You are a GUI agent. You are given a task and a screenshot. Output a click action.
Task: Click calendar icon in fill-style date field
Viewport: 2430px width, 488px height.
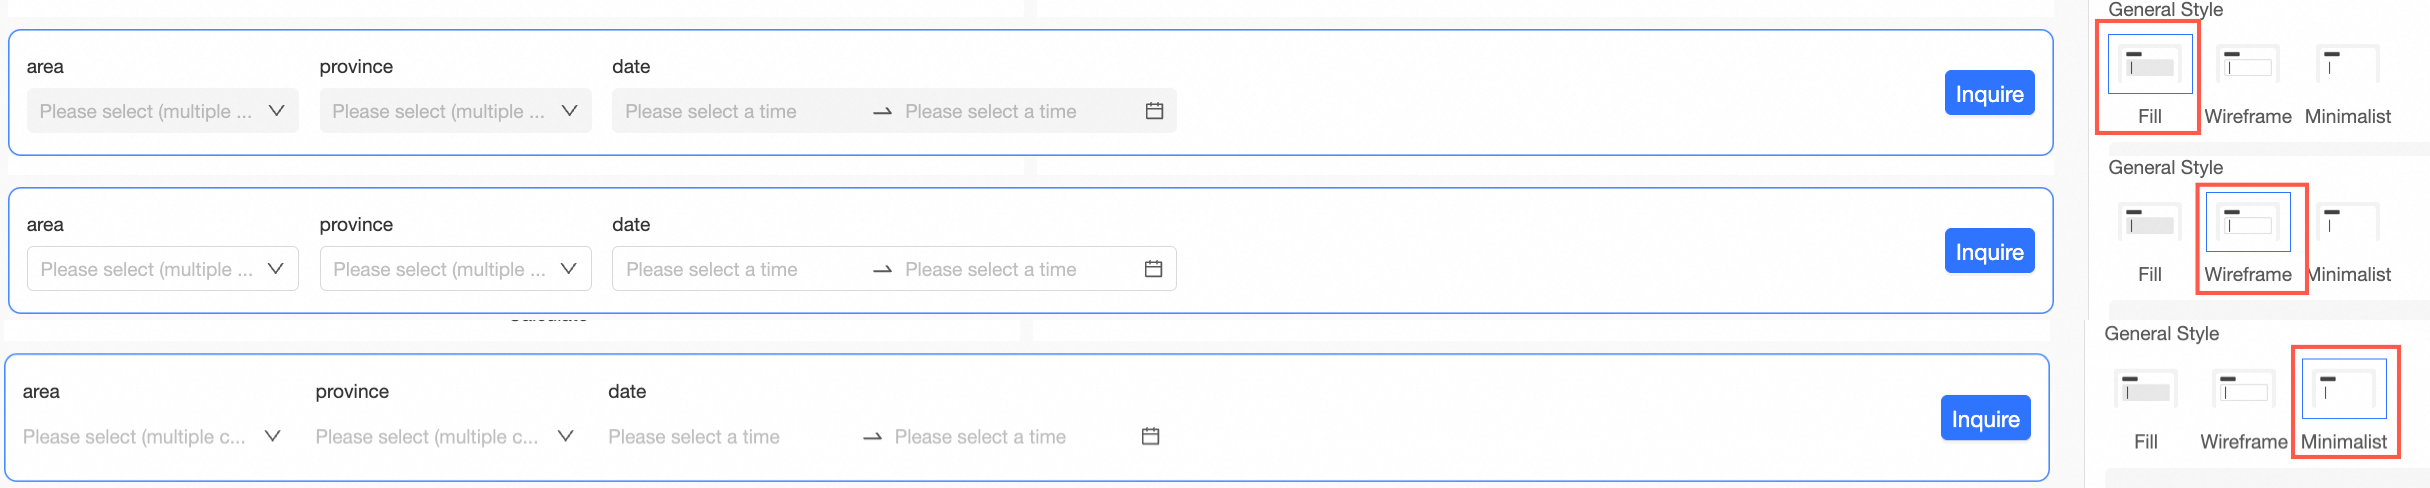pyautogui.click(x=1154, y=111)
